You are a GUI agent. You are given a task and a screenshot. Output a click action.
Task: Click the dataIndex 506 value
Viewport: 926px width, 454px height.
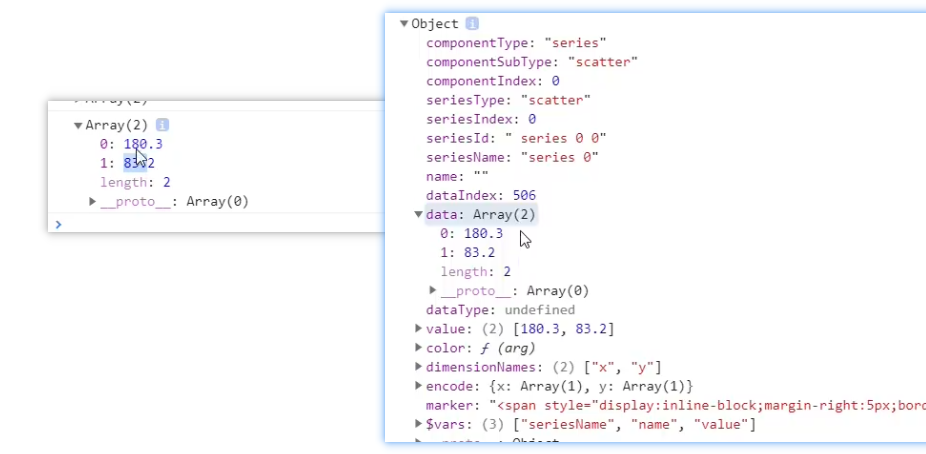click(x=523, y=196)
